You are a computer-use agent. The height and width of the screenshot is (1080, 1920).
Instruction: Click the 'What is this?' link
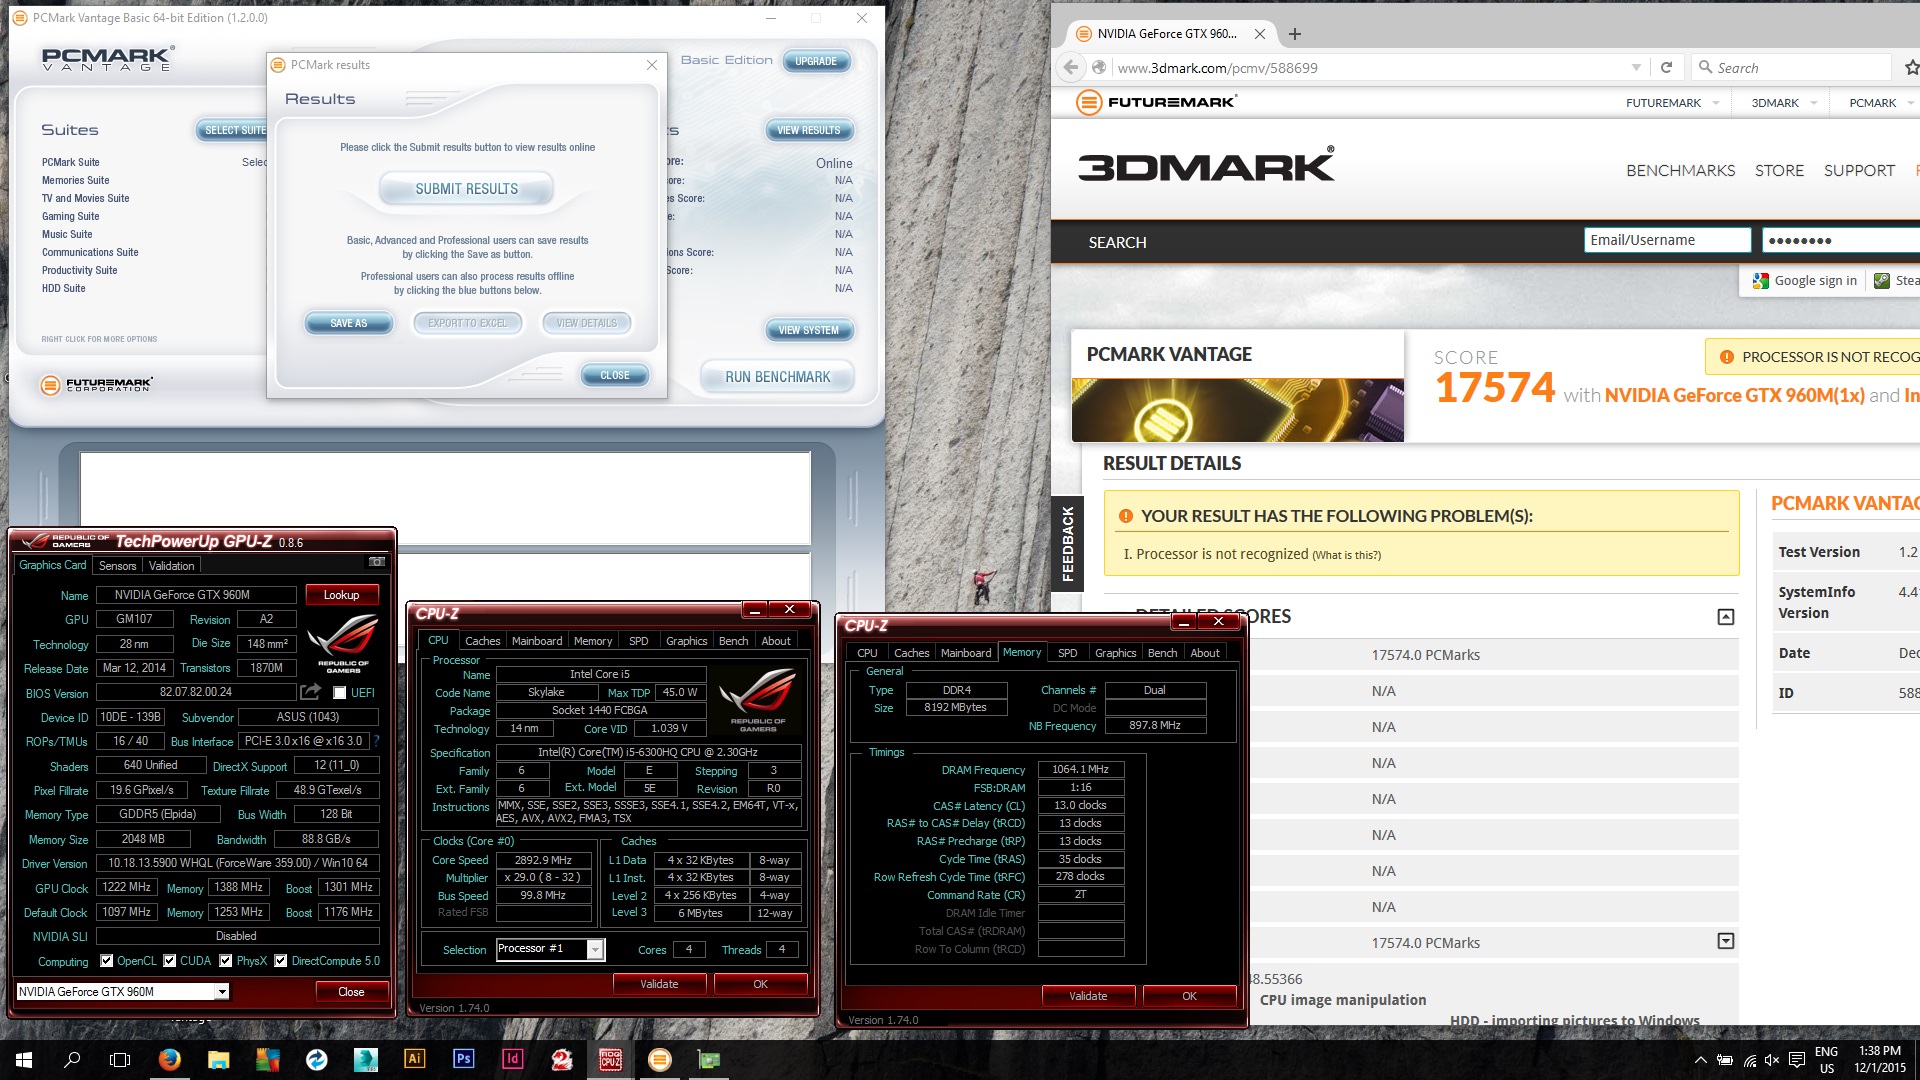coord(1346,555)
